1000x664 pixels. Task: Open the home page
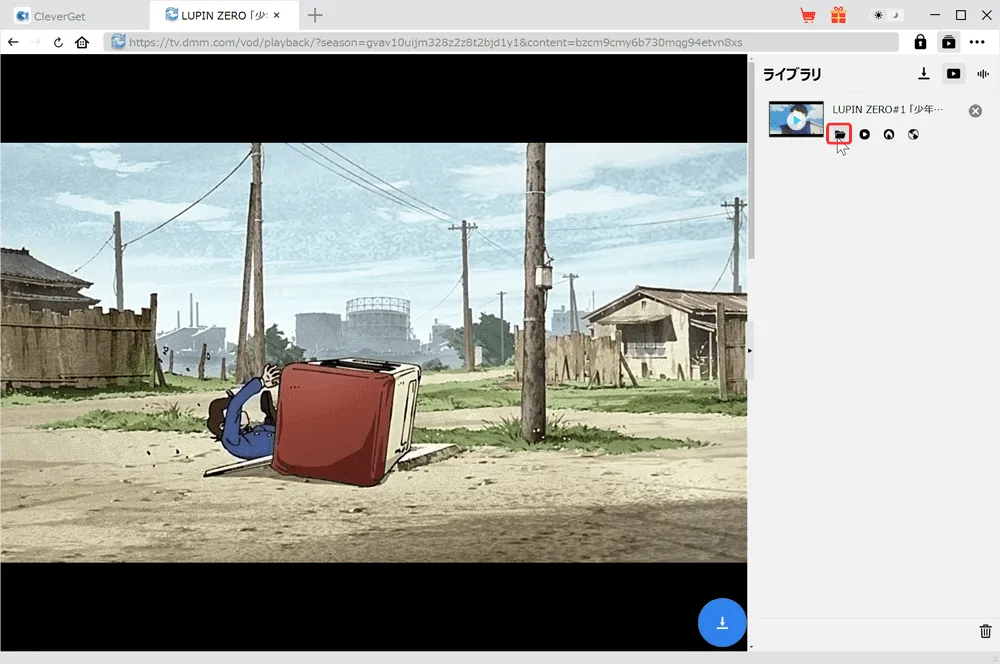pyautogui.click(x=82, y=42)
